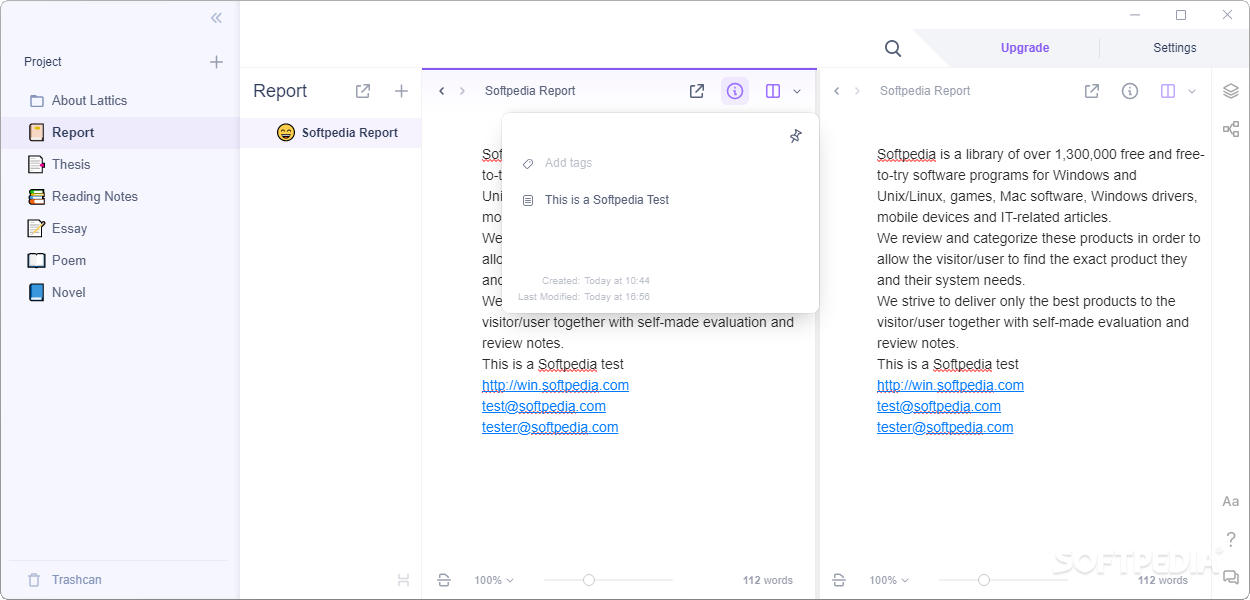Click the emoji icon of Softpedia Report
1250x600 pixels.
[x=286, y=132]
